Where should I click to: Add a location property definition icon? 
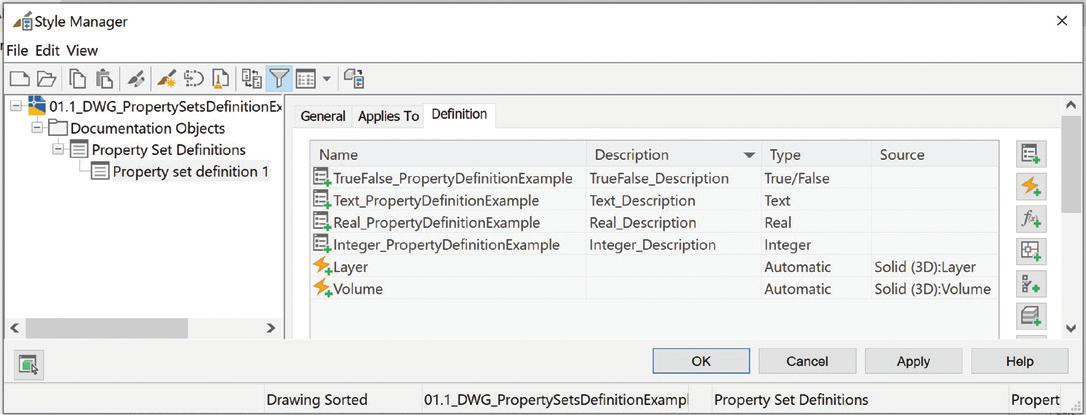[1032, 251]
